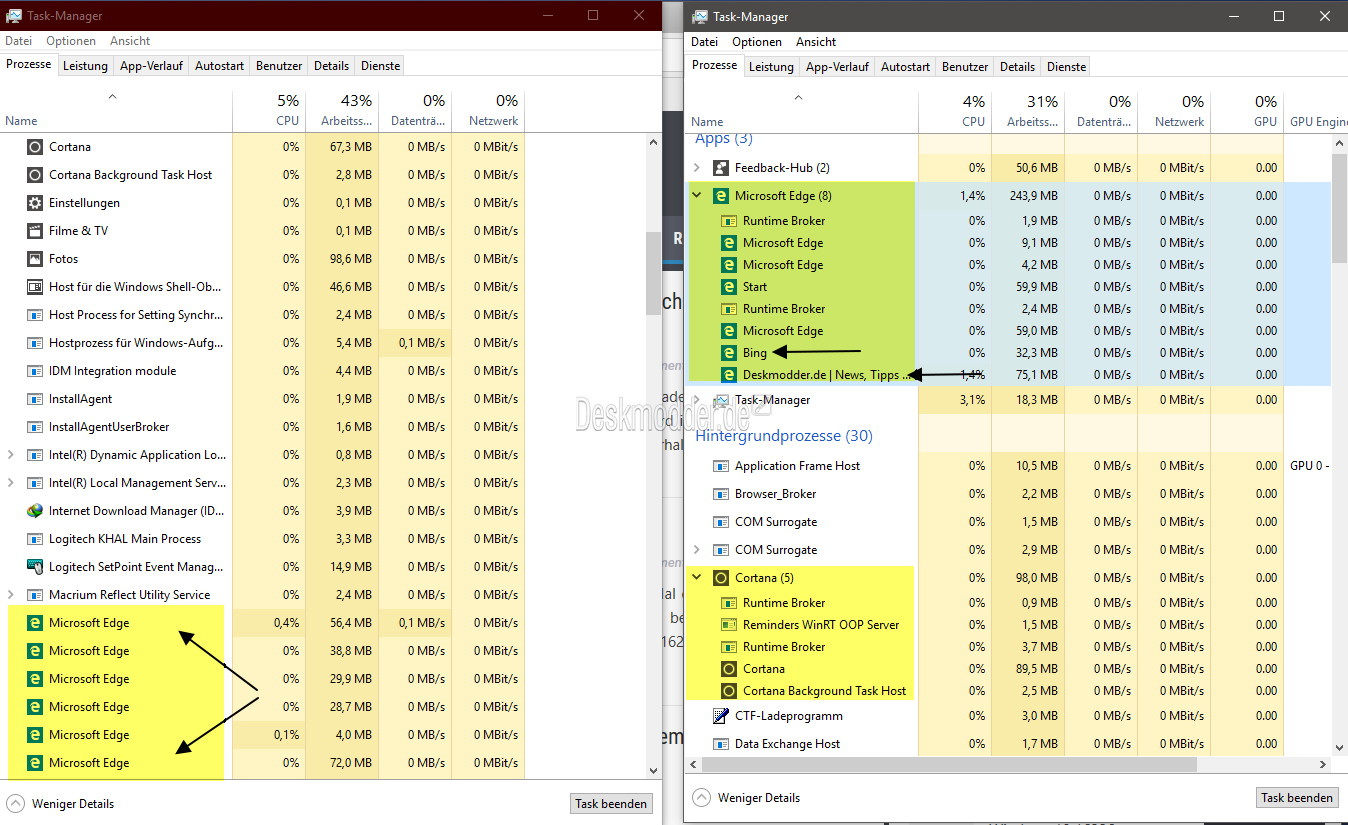Viewport: 1348px width, 825px height.
Task: Select Hostprozess für Windows-Aufgaben row
Action: point(264,343)
